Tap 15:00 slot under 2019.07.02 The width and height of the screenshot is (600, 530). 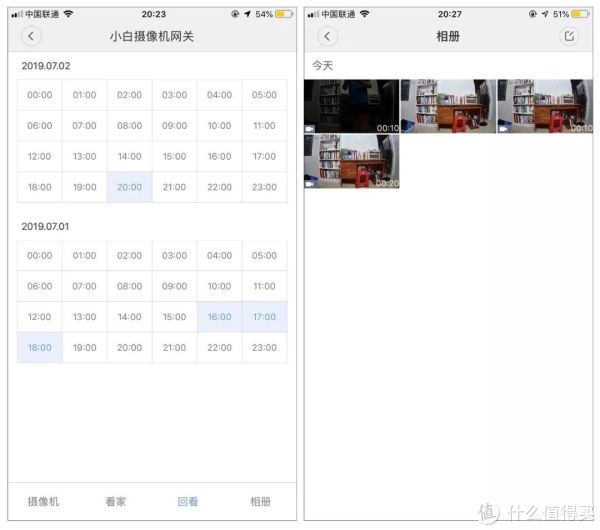click(x=174, y=156)
